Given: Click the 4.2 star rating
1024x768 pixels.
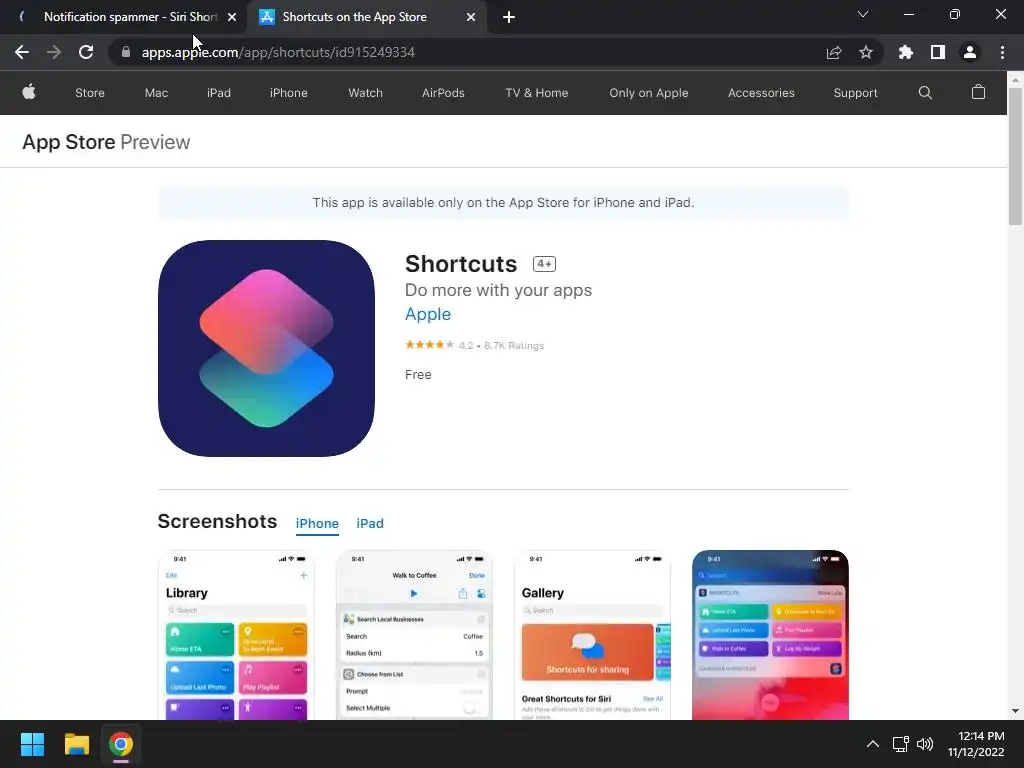Looking at the screenshot, I should click(474, 345).
